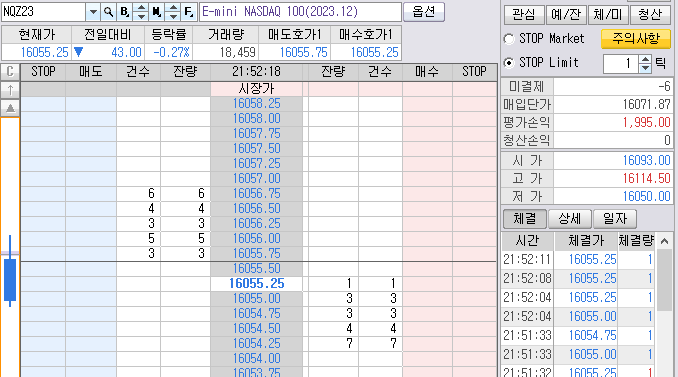
Task: Click the down arrow right of N icon
Action: tap(173, 16)
